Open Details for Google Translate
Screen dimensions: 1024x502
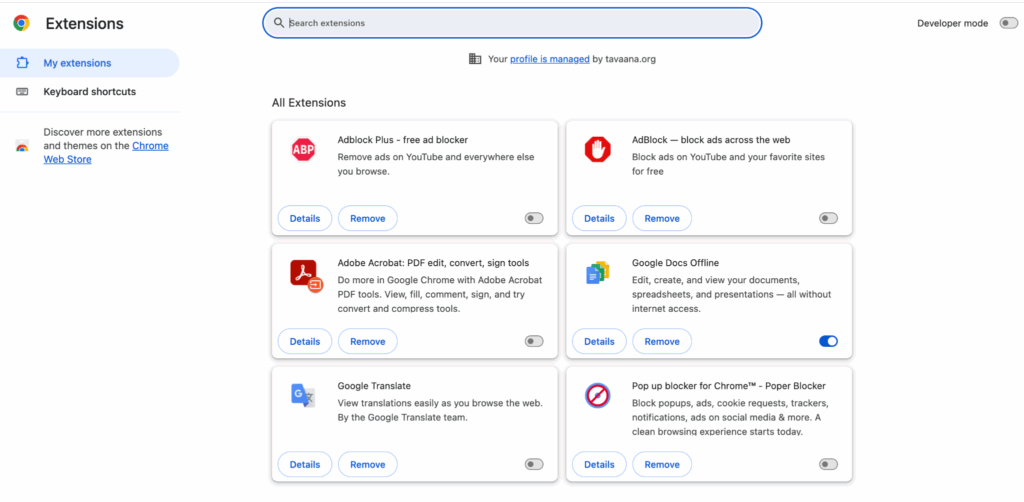305,464
